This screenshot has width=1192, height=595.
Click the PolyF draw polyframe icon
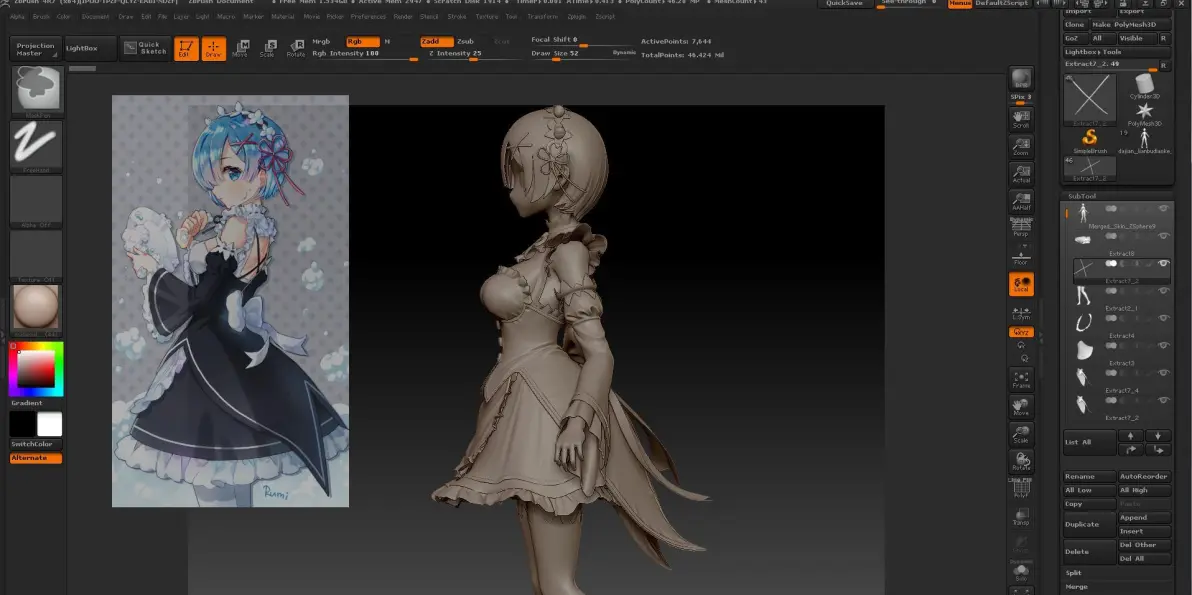click(x=1021, y=489)
